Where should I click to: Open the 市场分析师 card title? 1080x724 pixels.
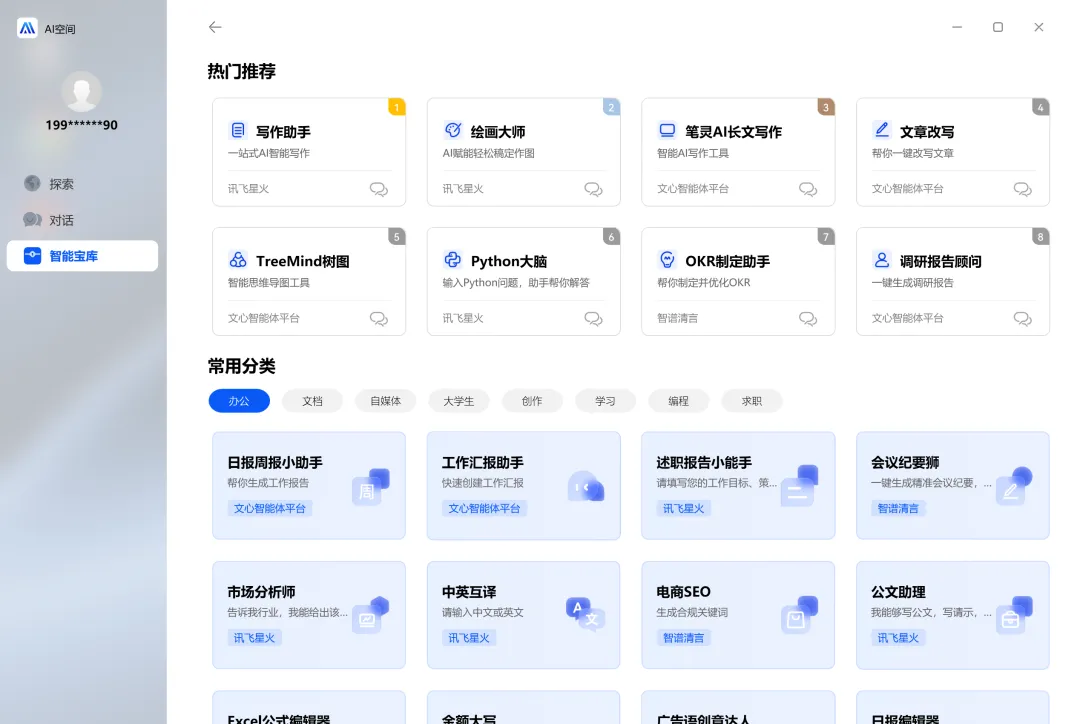tap(261, 592)
